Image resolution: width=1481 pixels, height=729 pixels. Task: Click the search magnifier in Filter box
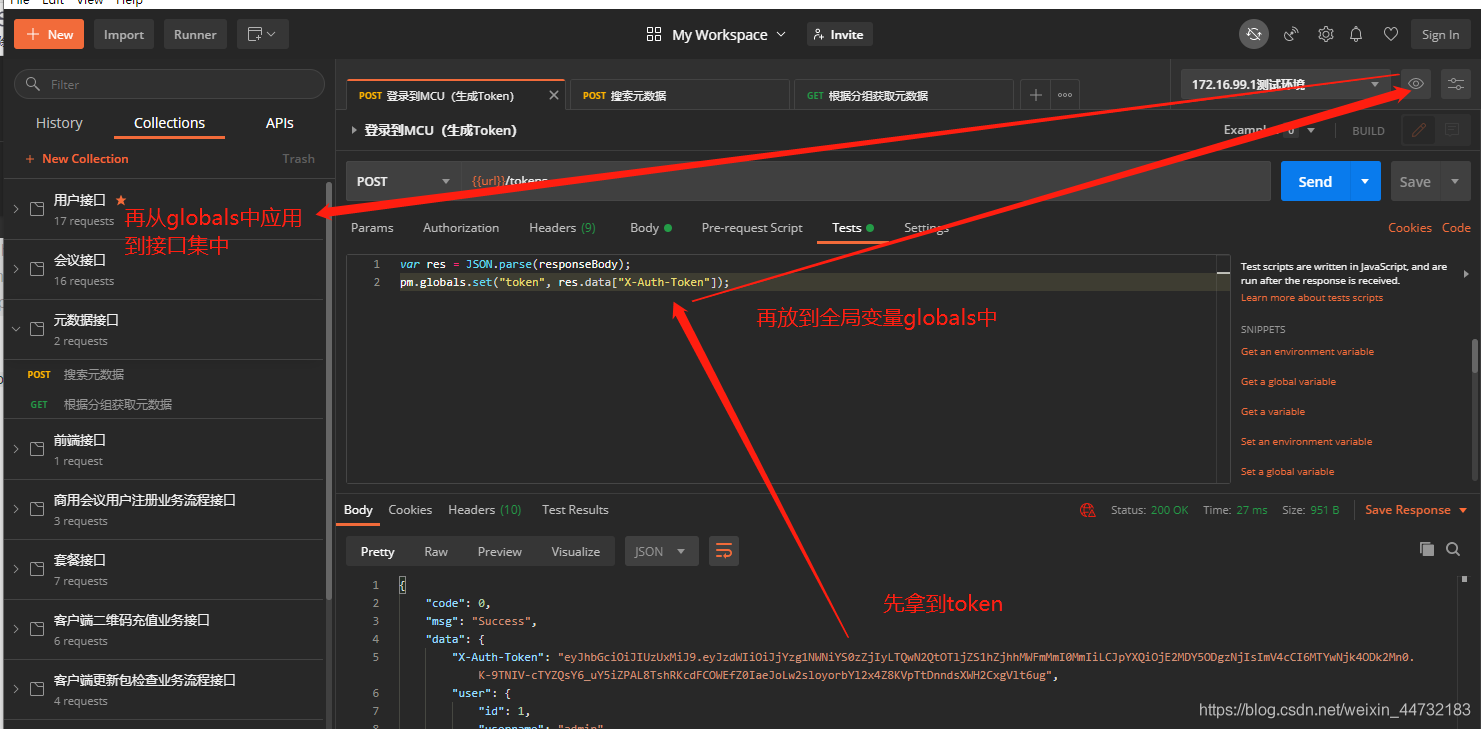point(34,84)
